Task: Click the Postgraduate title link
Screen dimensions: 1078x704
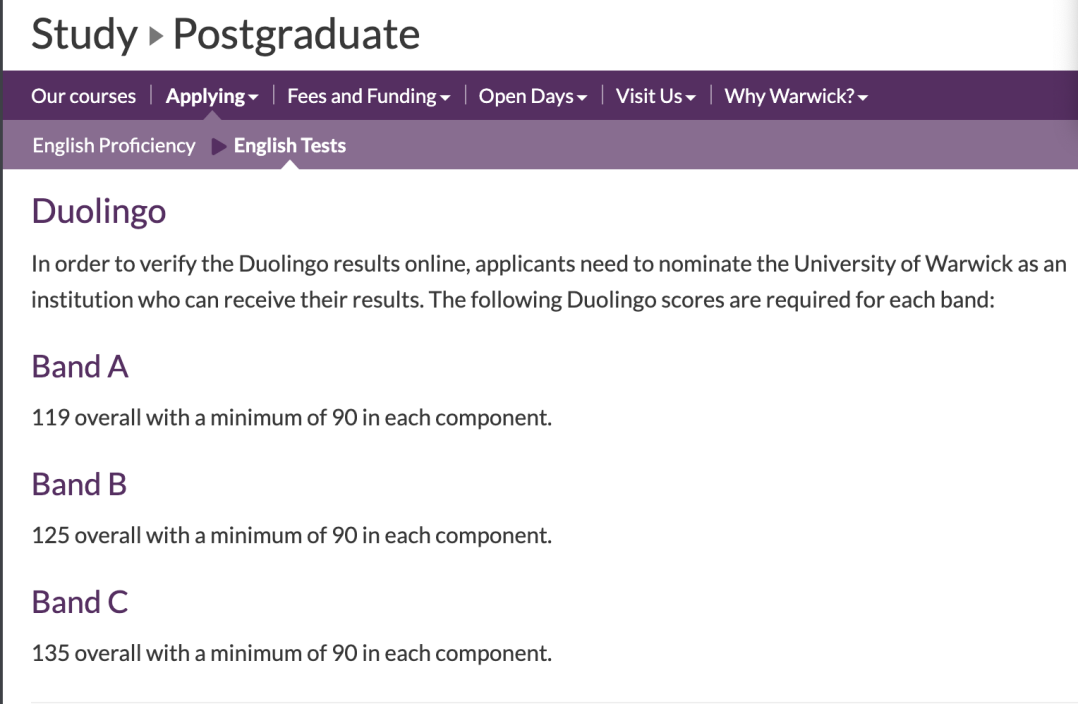Action: click(x=296, y=34)
